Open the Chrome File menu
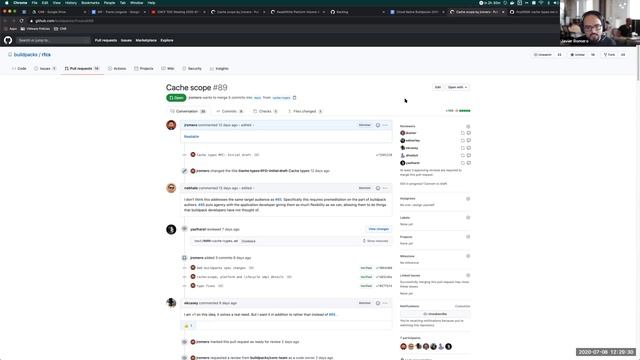Viewport: 640px width, 360px height. 34,3
